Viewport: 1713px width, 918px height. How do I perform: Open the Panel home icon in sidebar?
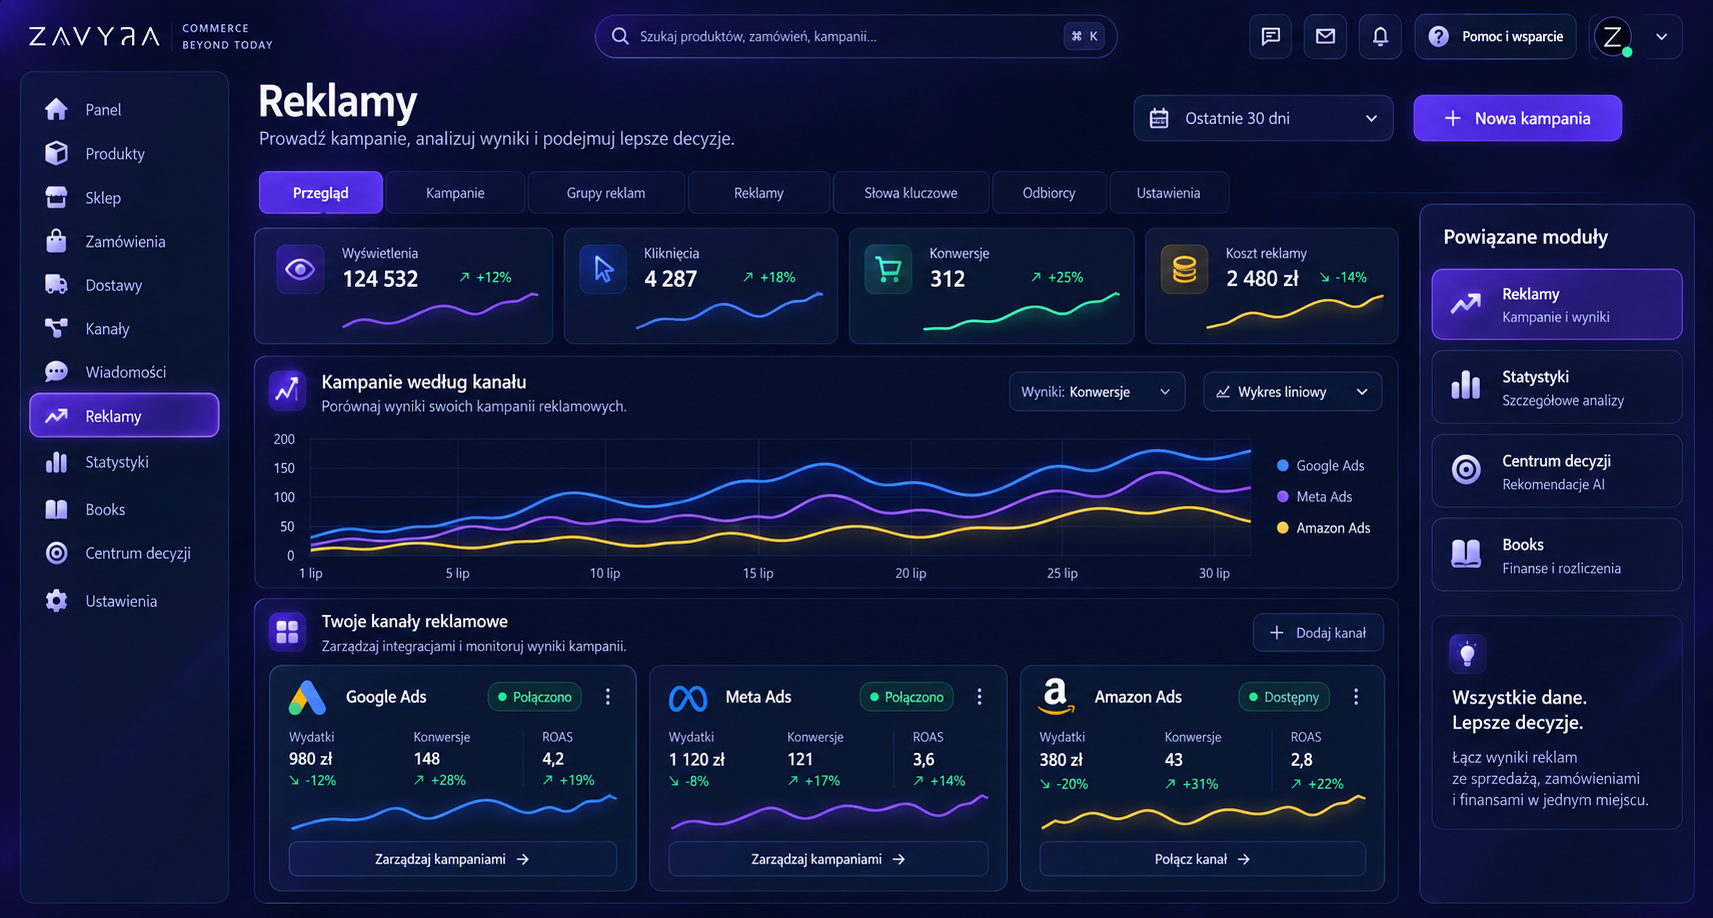(x=56, y=109)
